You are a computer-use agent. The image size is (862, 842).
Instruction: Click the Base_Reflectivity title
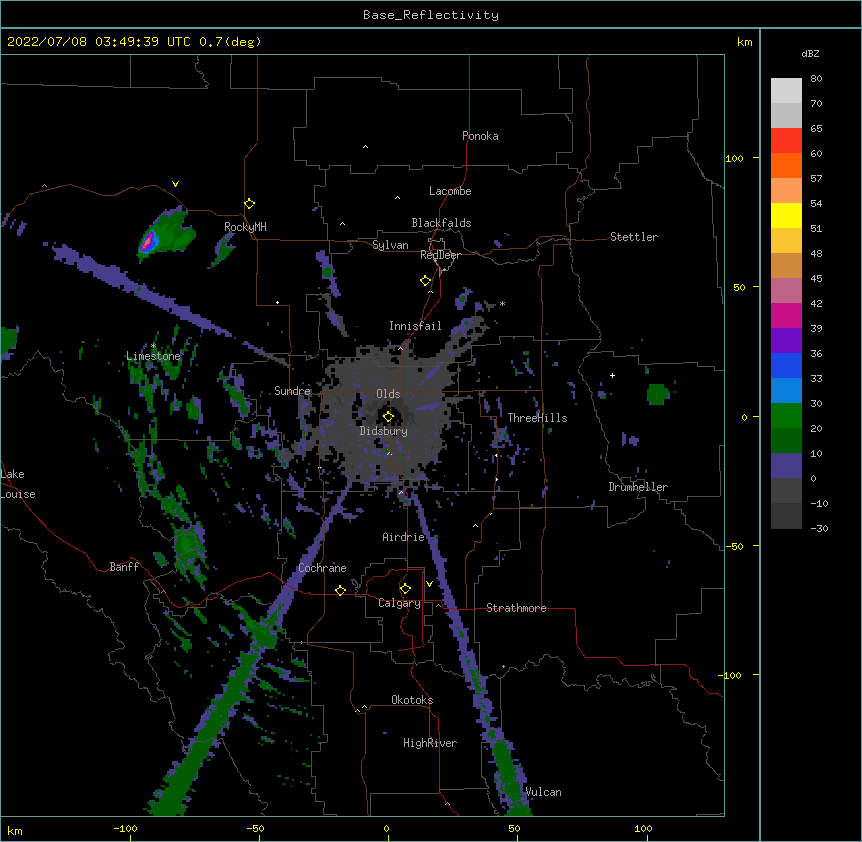[x=431, y=15]
